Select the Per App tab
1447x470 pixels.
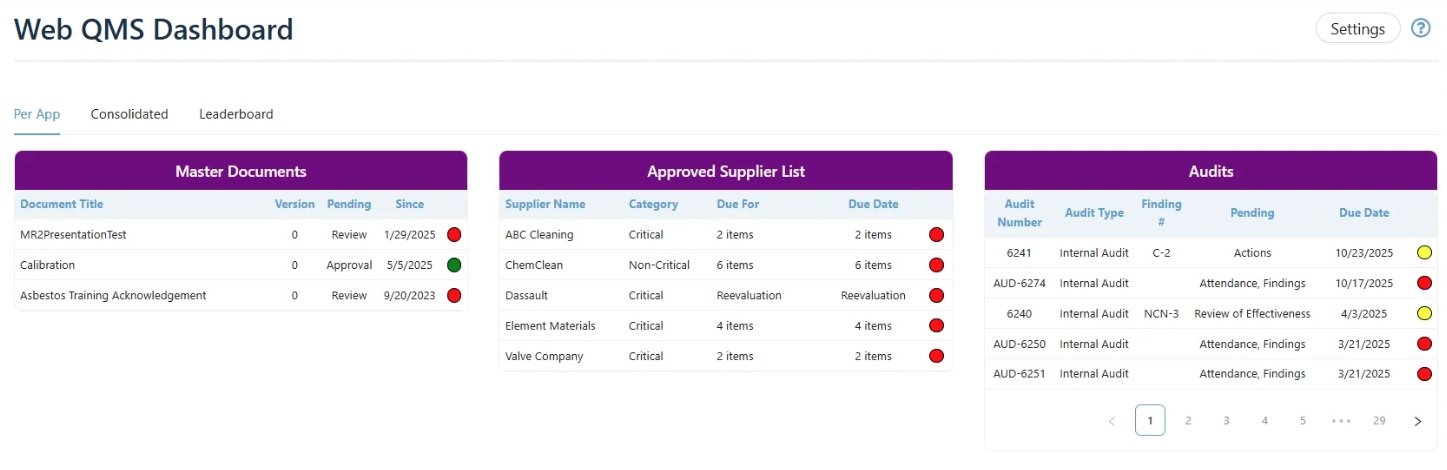[x=37, y=114]
